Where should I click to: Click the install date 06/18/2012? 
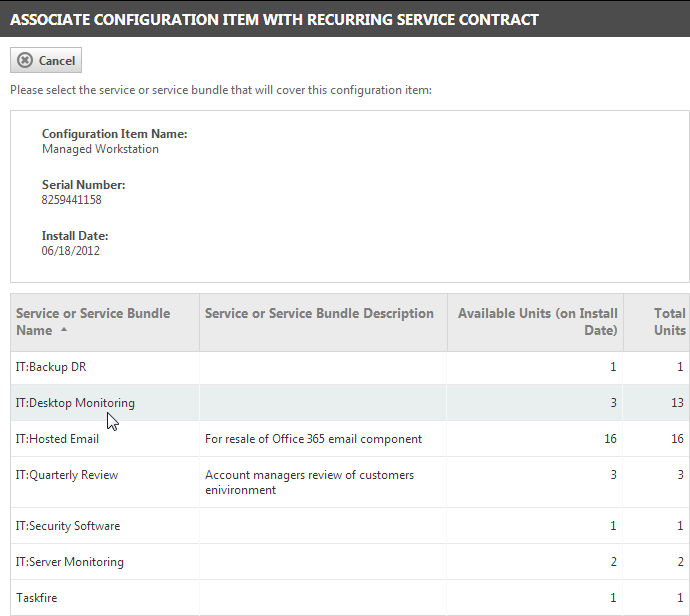71,251
